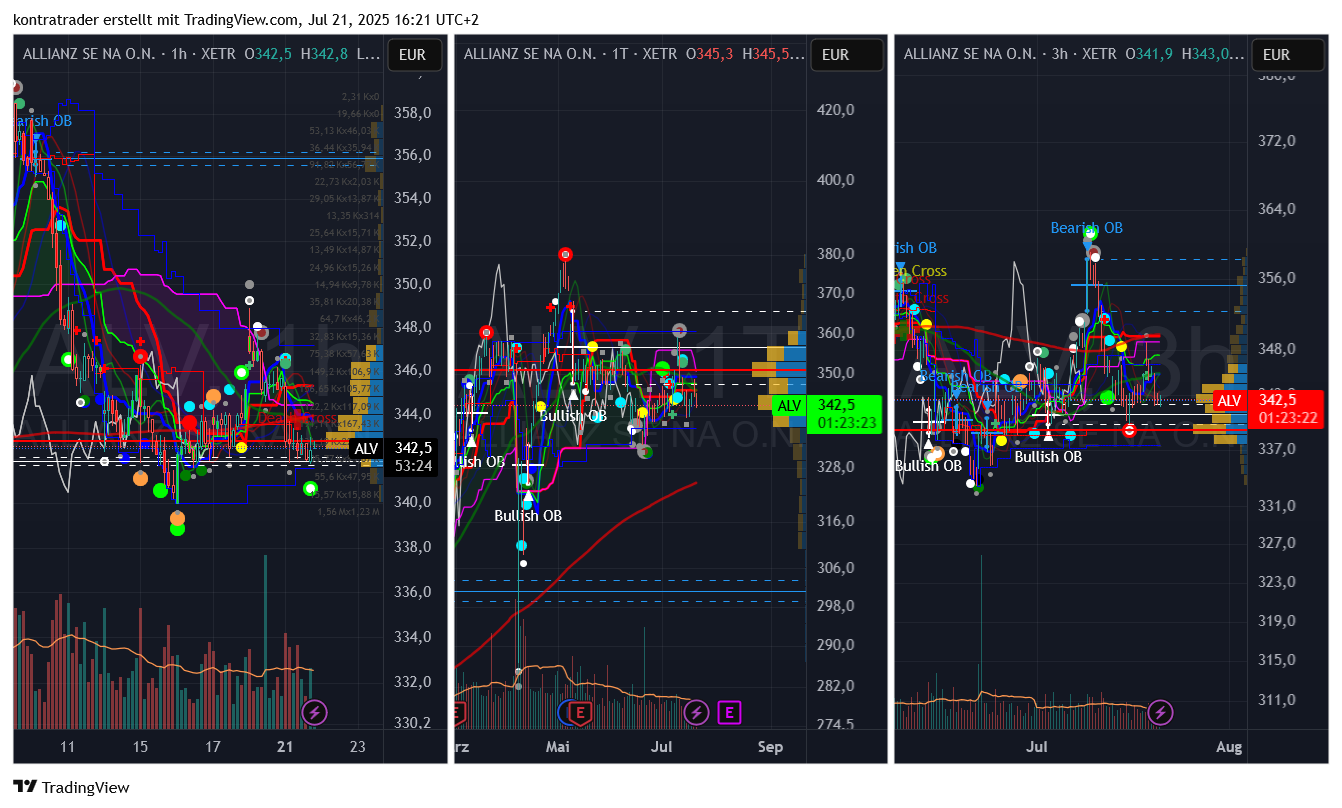This screenshot has height=808, width=1342.
Task: Click the ALLIANZ SE title of the 3h chart
Action: click(969, 55)
